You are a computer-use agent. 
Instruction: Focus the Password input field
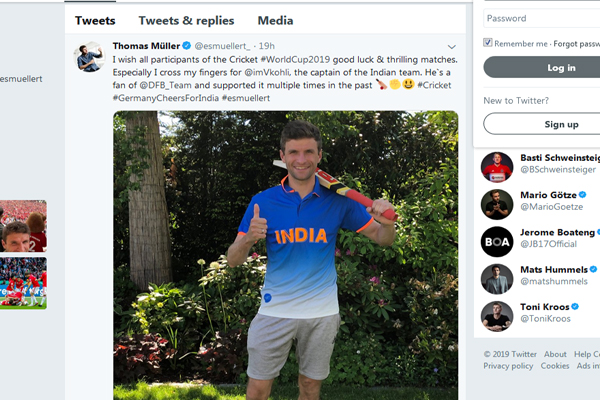coord(541,18)
